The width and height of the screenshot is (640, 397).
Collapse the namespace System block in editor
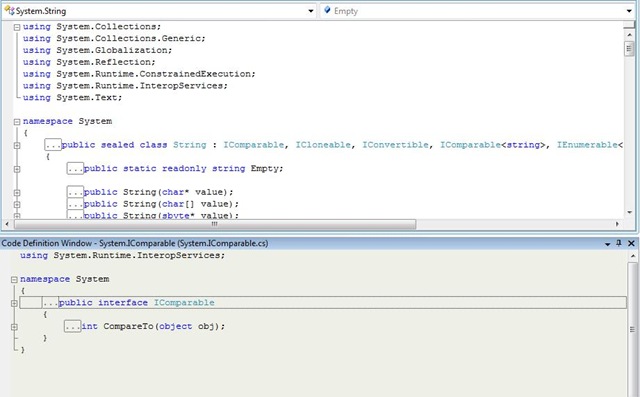coord(17,122)
